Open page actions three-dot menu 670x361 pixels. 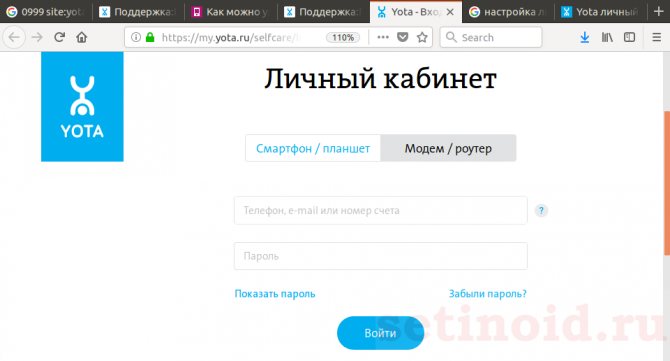point(383,37)
